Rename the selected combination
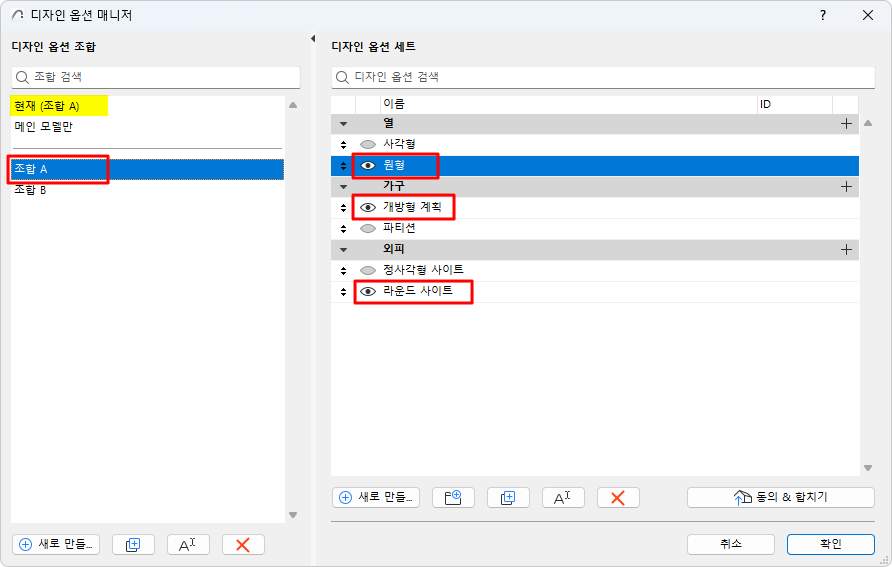 [188, 545]
